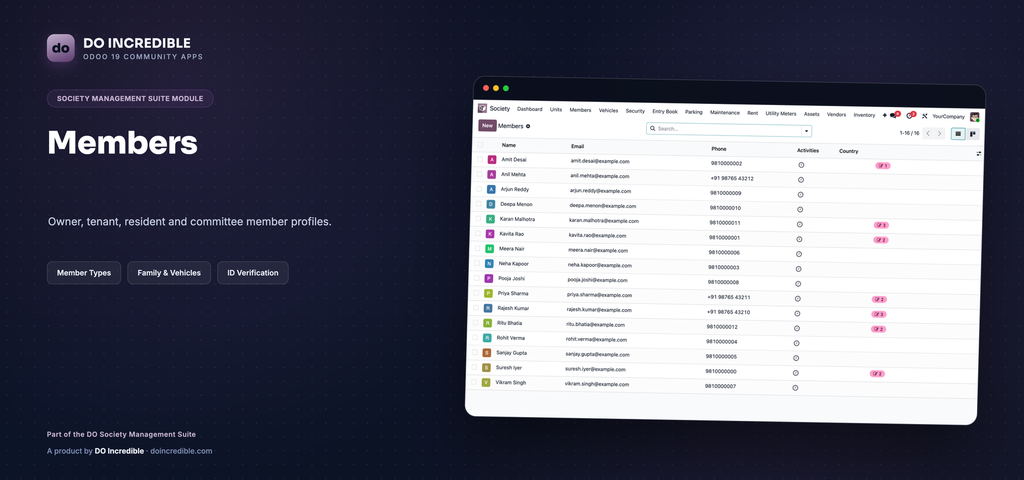Click pink tag badge in Amit Desai row
The height and width of the screenshot is (480, 1024).
(883, 166)
